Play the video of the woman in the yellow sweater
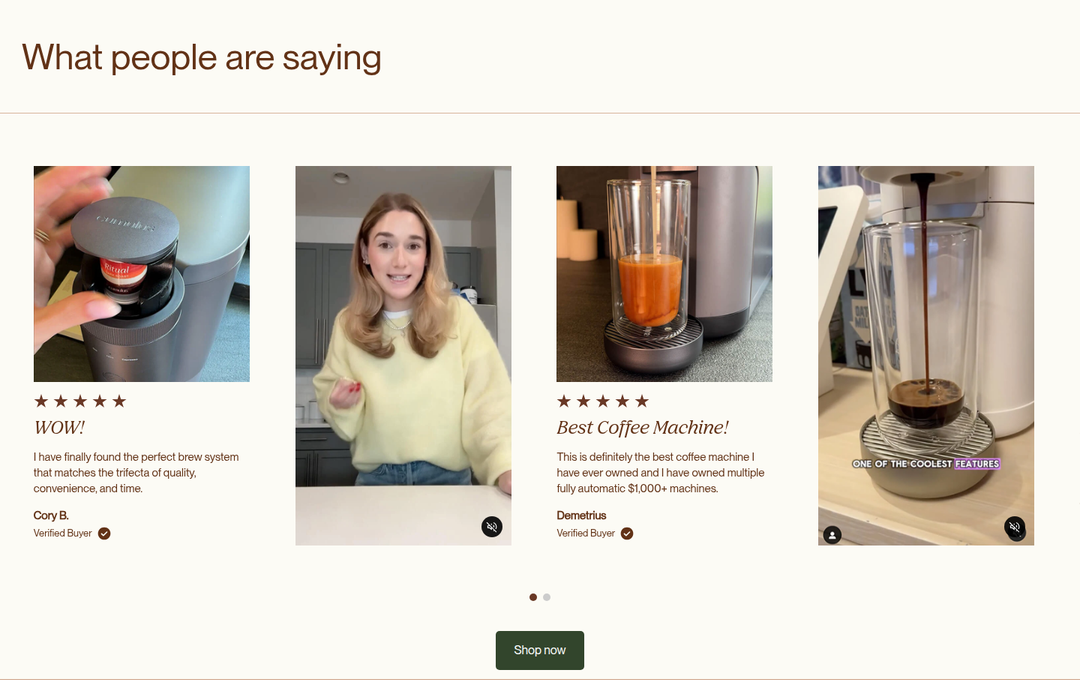 pyautogui.click(x=404, y=356)
